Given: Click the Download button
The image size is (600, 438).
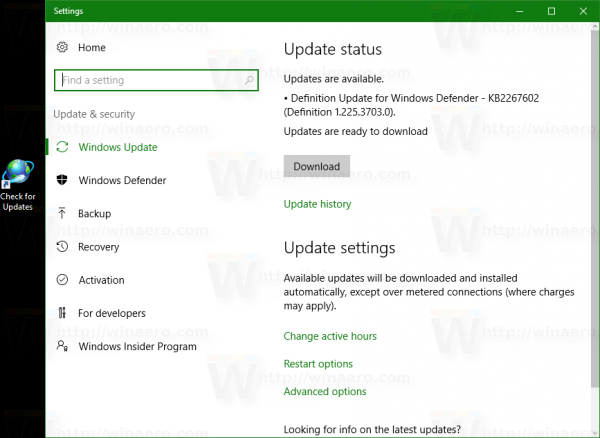Looking at the screenshot, I should (x=317, y=166).
